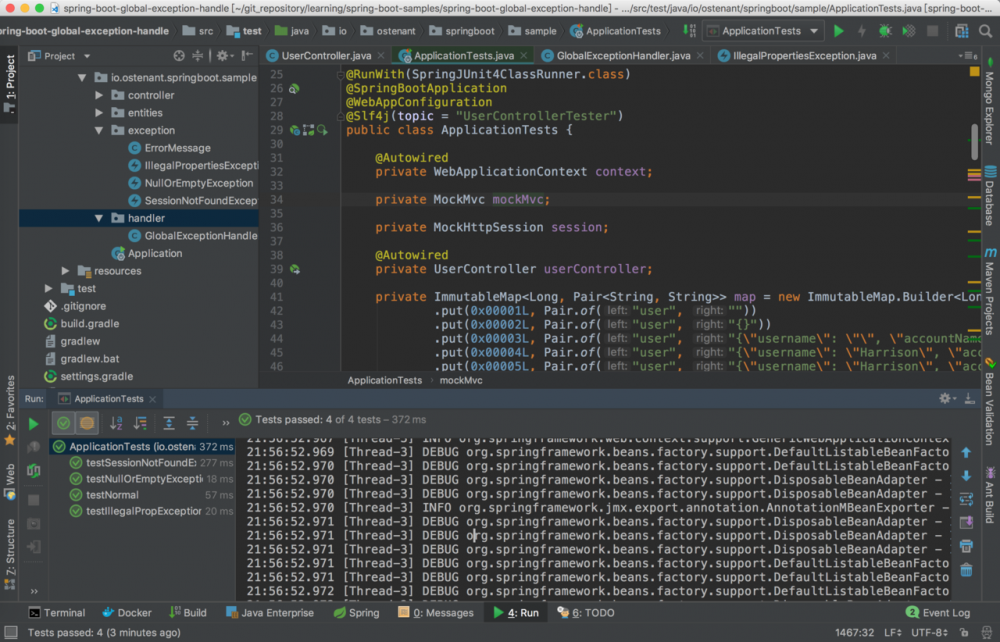Toggle Show Ignored tests filter
1000x642 pixels.
point(87,424)
